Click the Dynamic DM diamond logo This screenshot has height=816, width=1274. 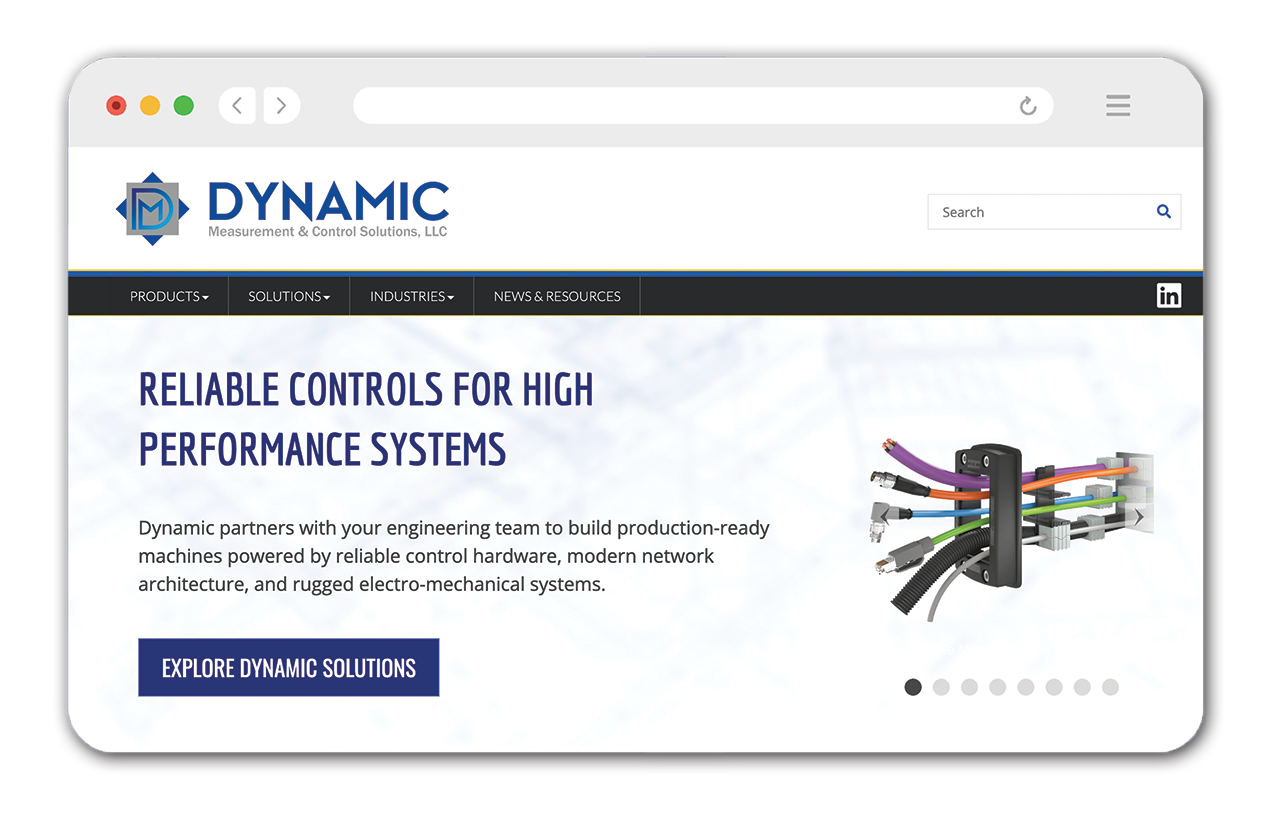click(153, 209)
